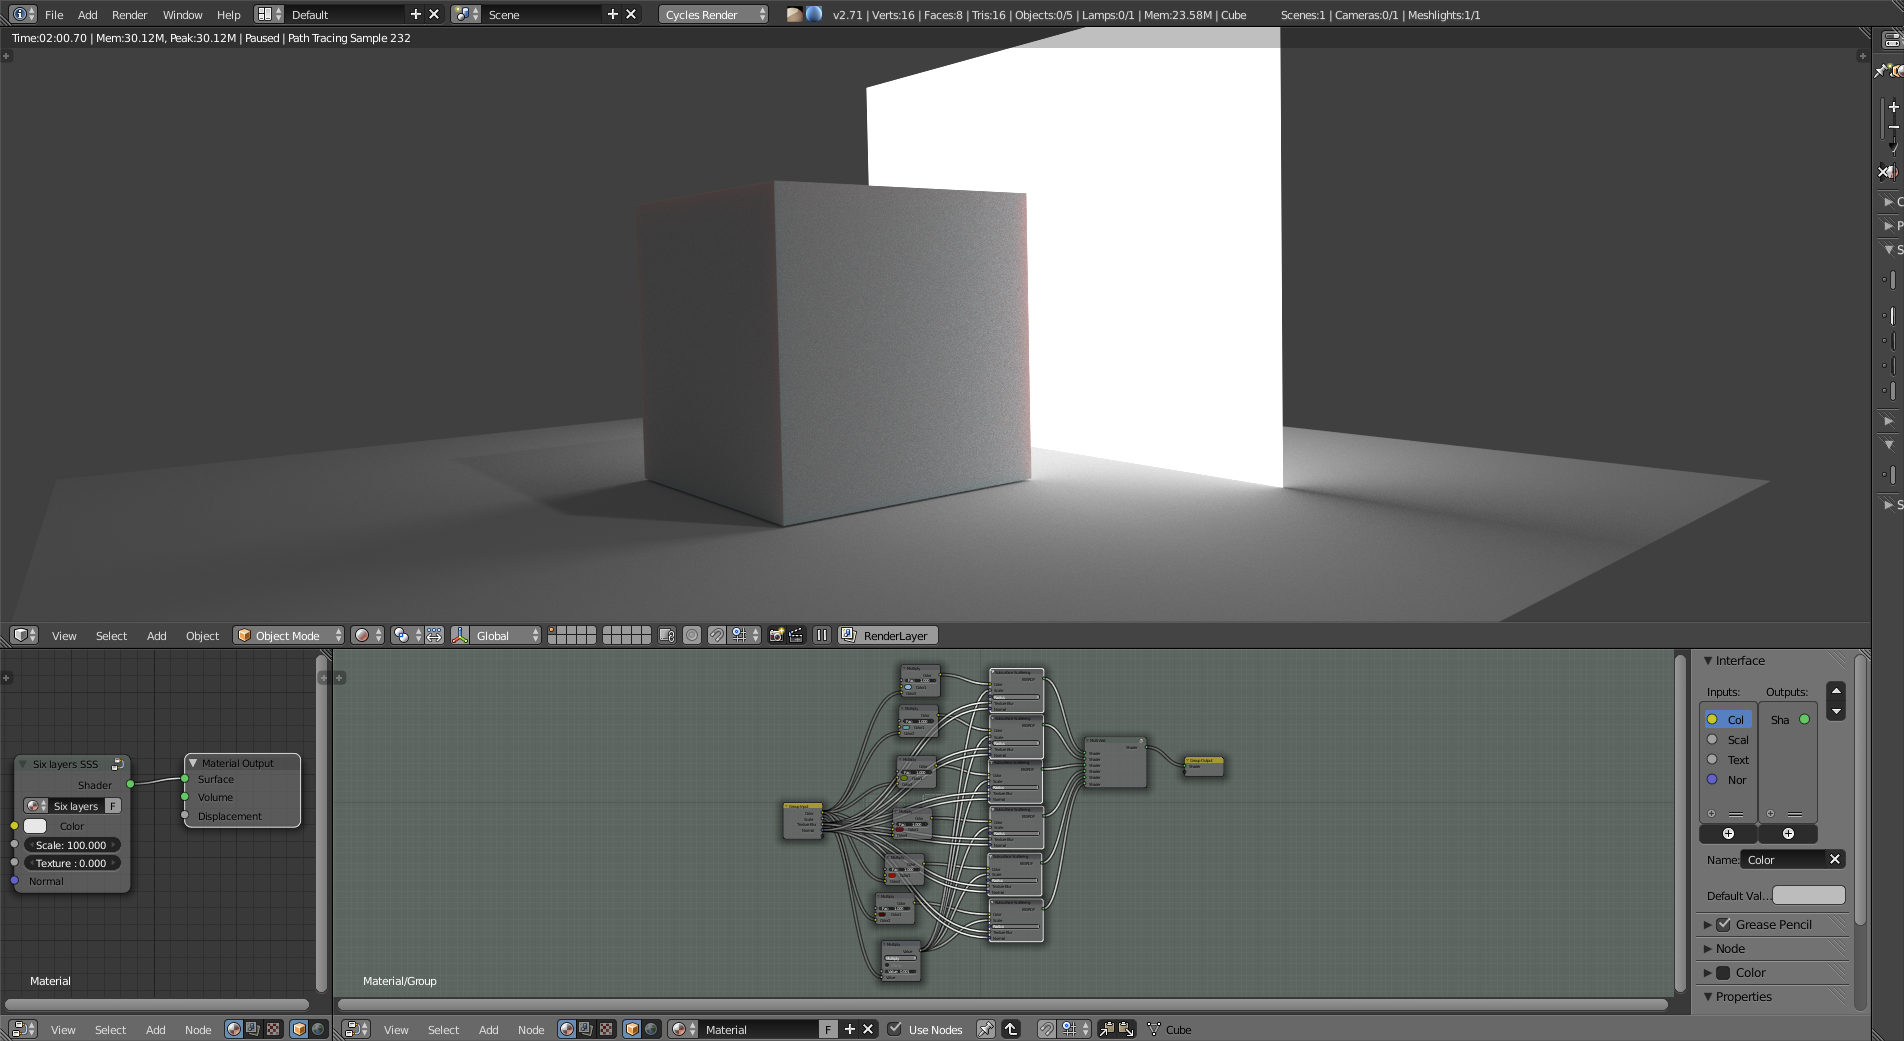The height and width of the screenshot is (1041, 1904).
Task: Click the scene browse icon
Action: (x=466, y=14)
